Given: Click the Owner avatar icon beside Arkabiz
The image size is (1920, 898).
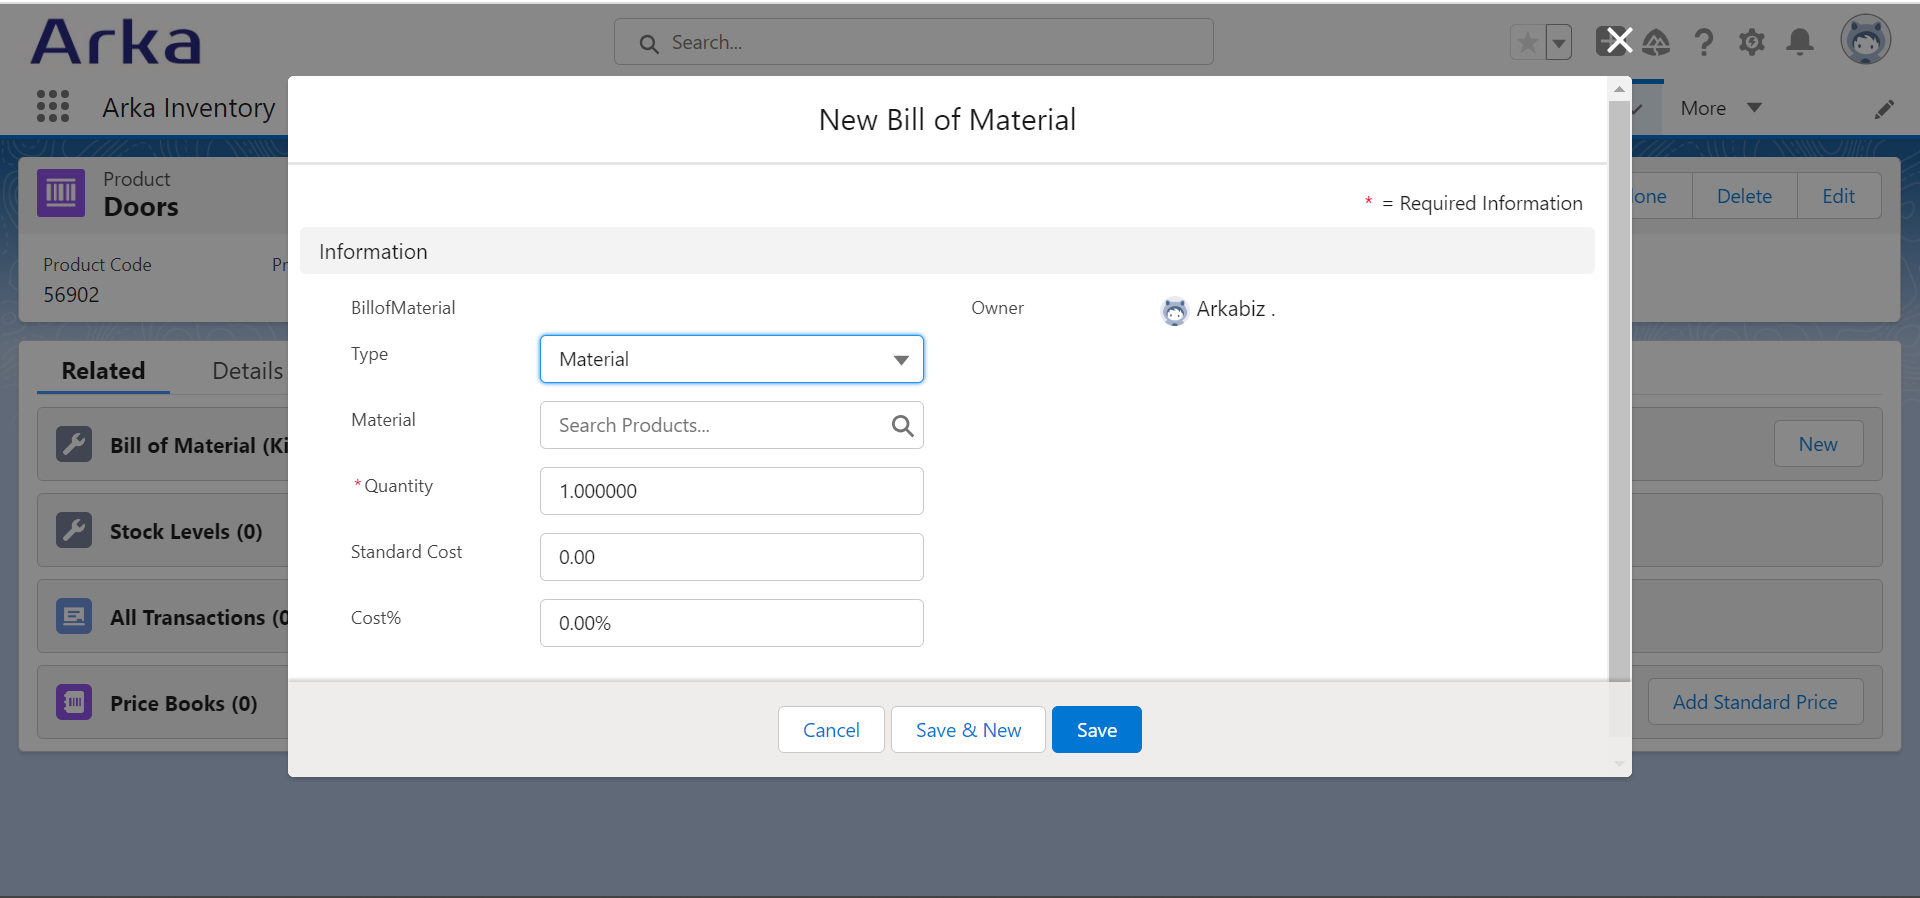Looking at the screenshot, I should (x=1174, y=311).
